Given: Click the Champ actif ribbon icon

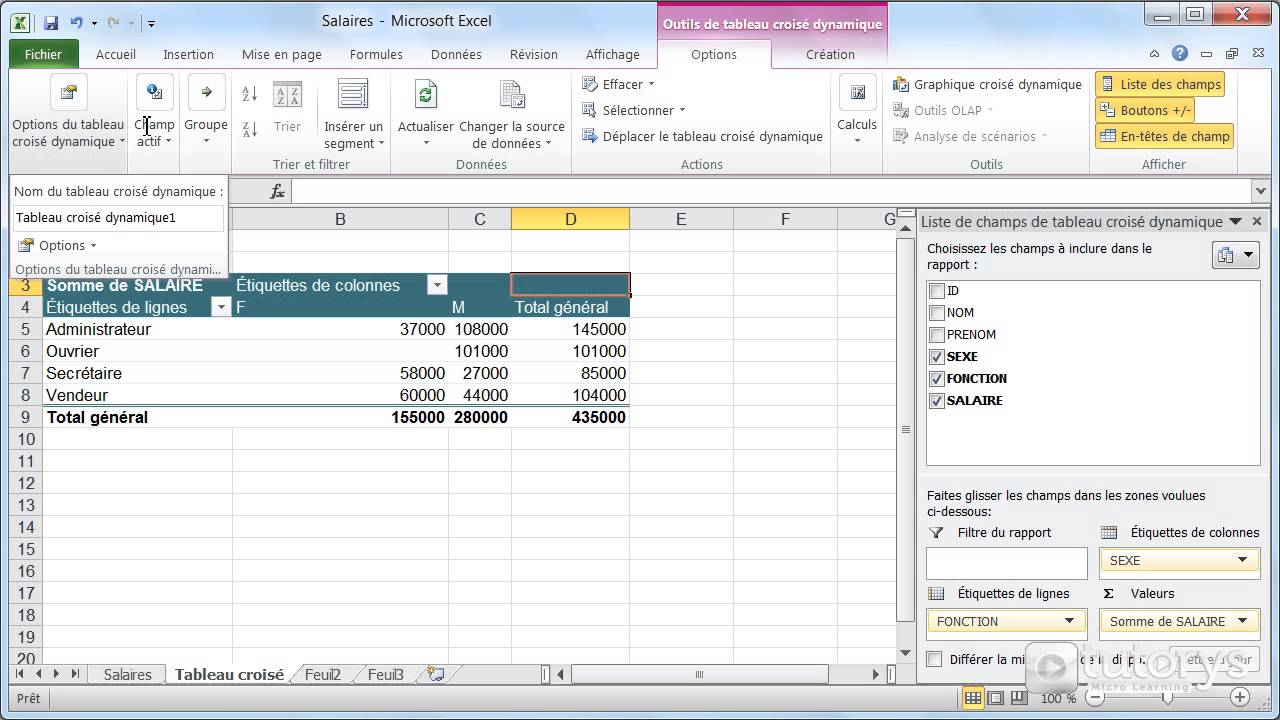Looking at the screenshot, I should [x=154, y=93].
